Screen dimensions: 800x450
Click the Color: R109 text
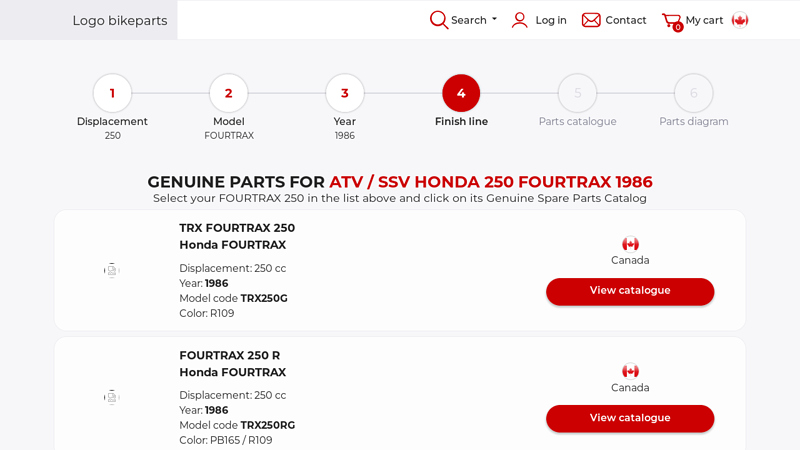(207, 313)
